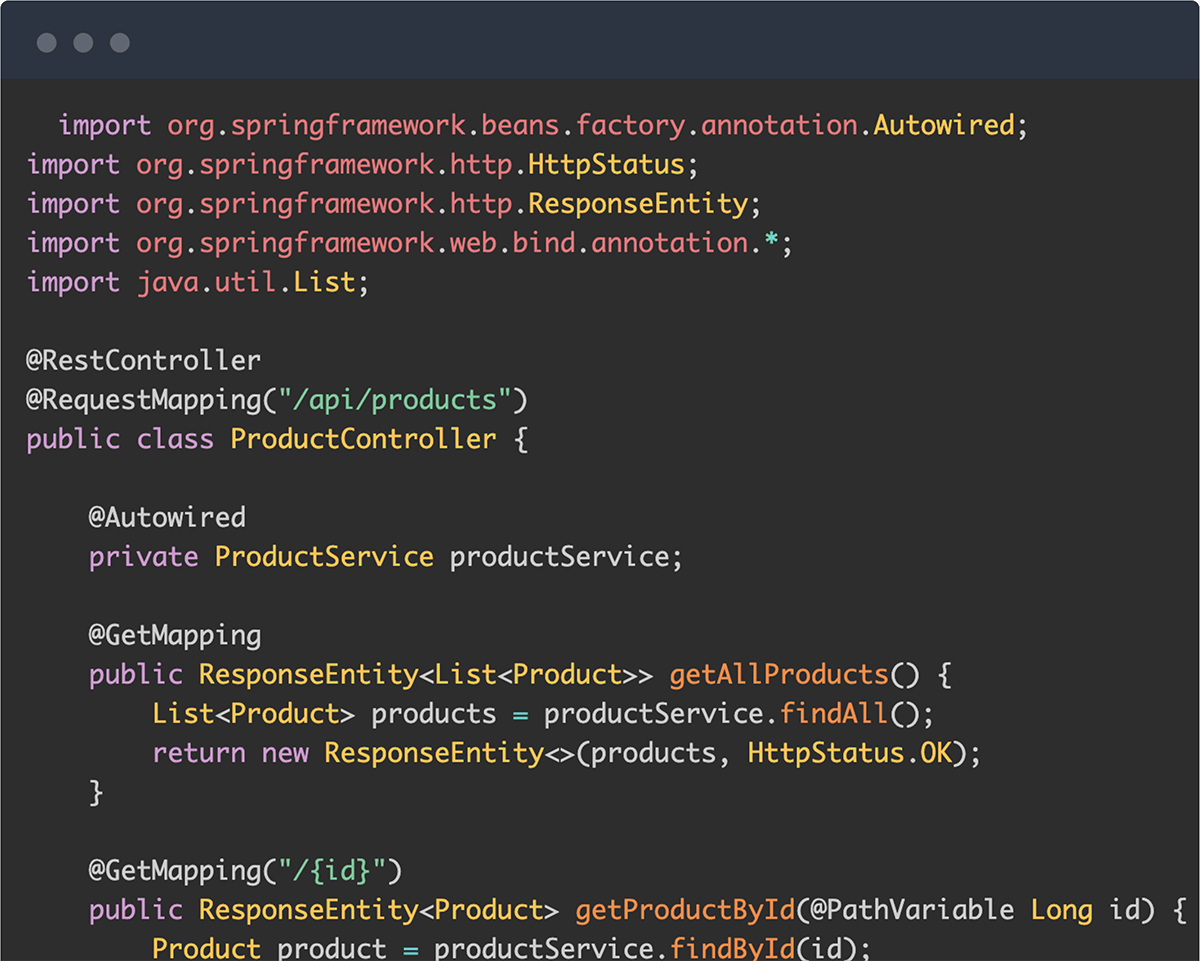Viewport: 1200px width, 961px height.
Task: Click the private keyword
Action: coord(144,557)
